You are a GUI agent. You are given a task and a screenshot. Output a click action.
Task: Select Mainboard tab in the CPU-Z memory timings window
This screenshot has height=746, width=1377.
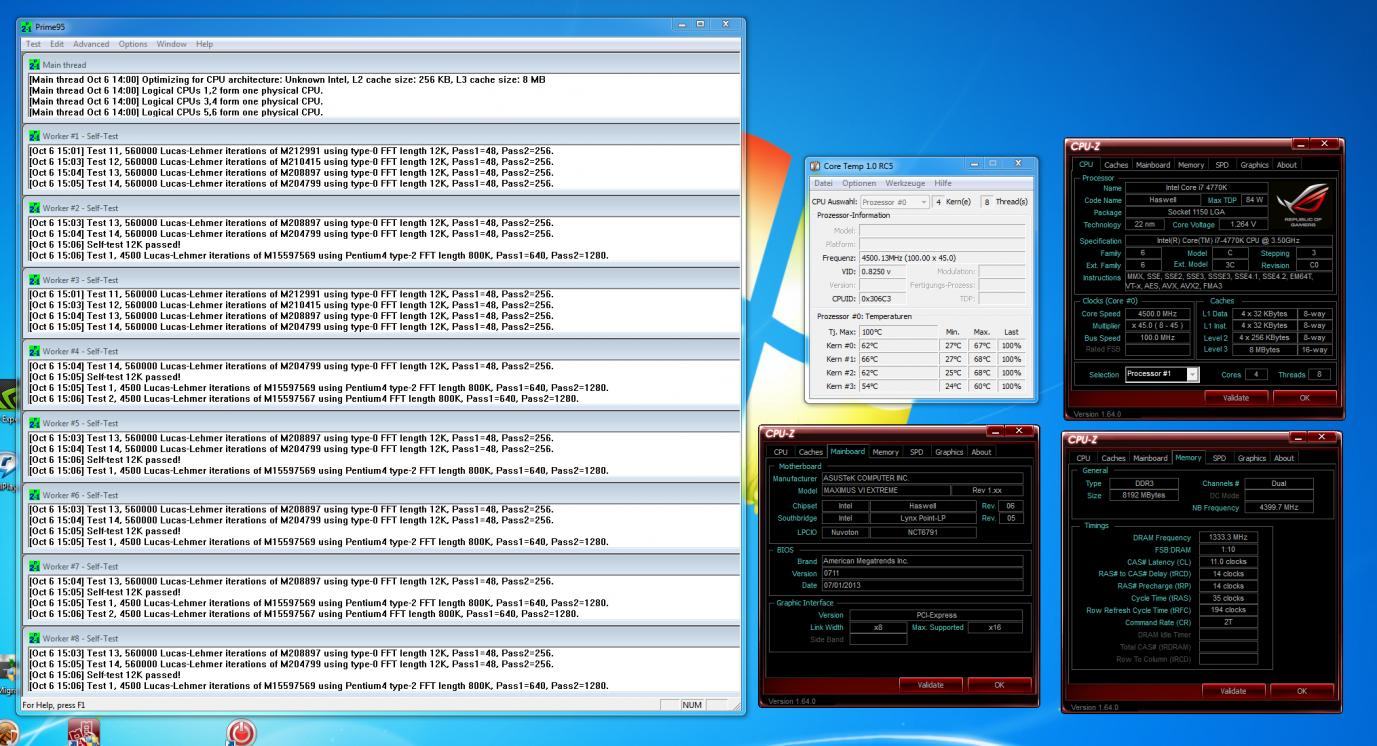click(x=1152, y=458)
